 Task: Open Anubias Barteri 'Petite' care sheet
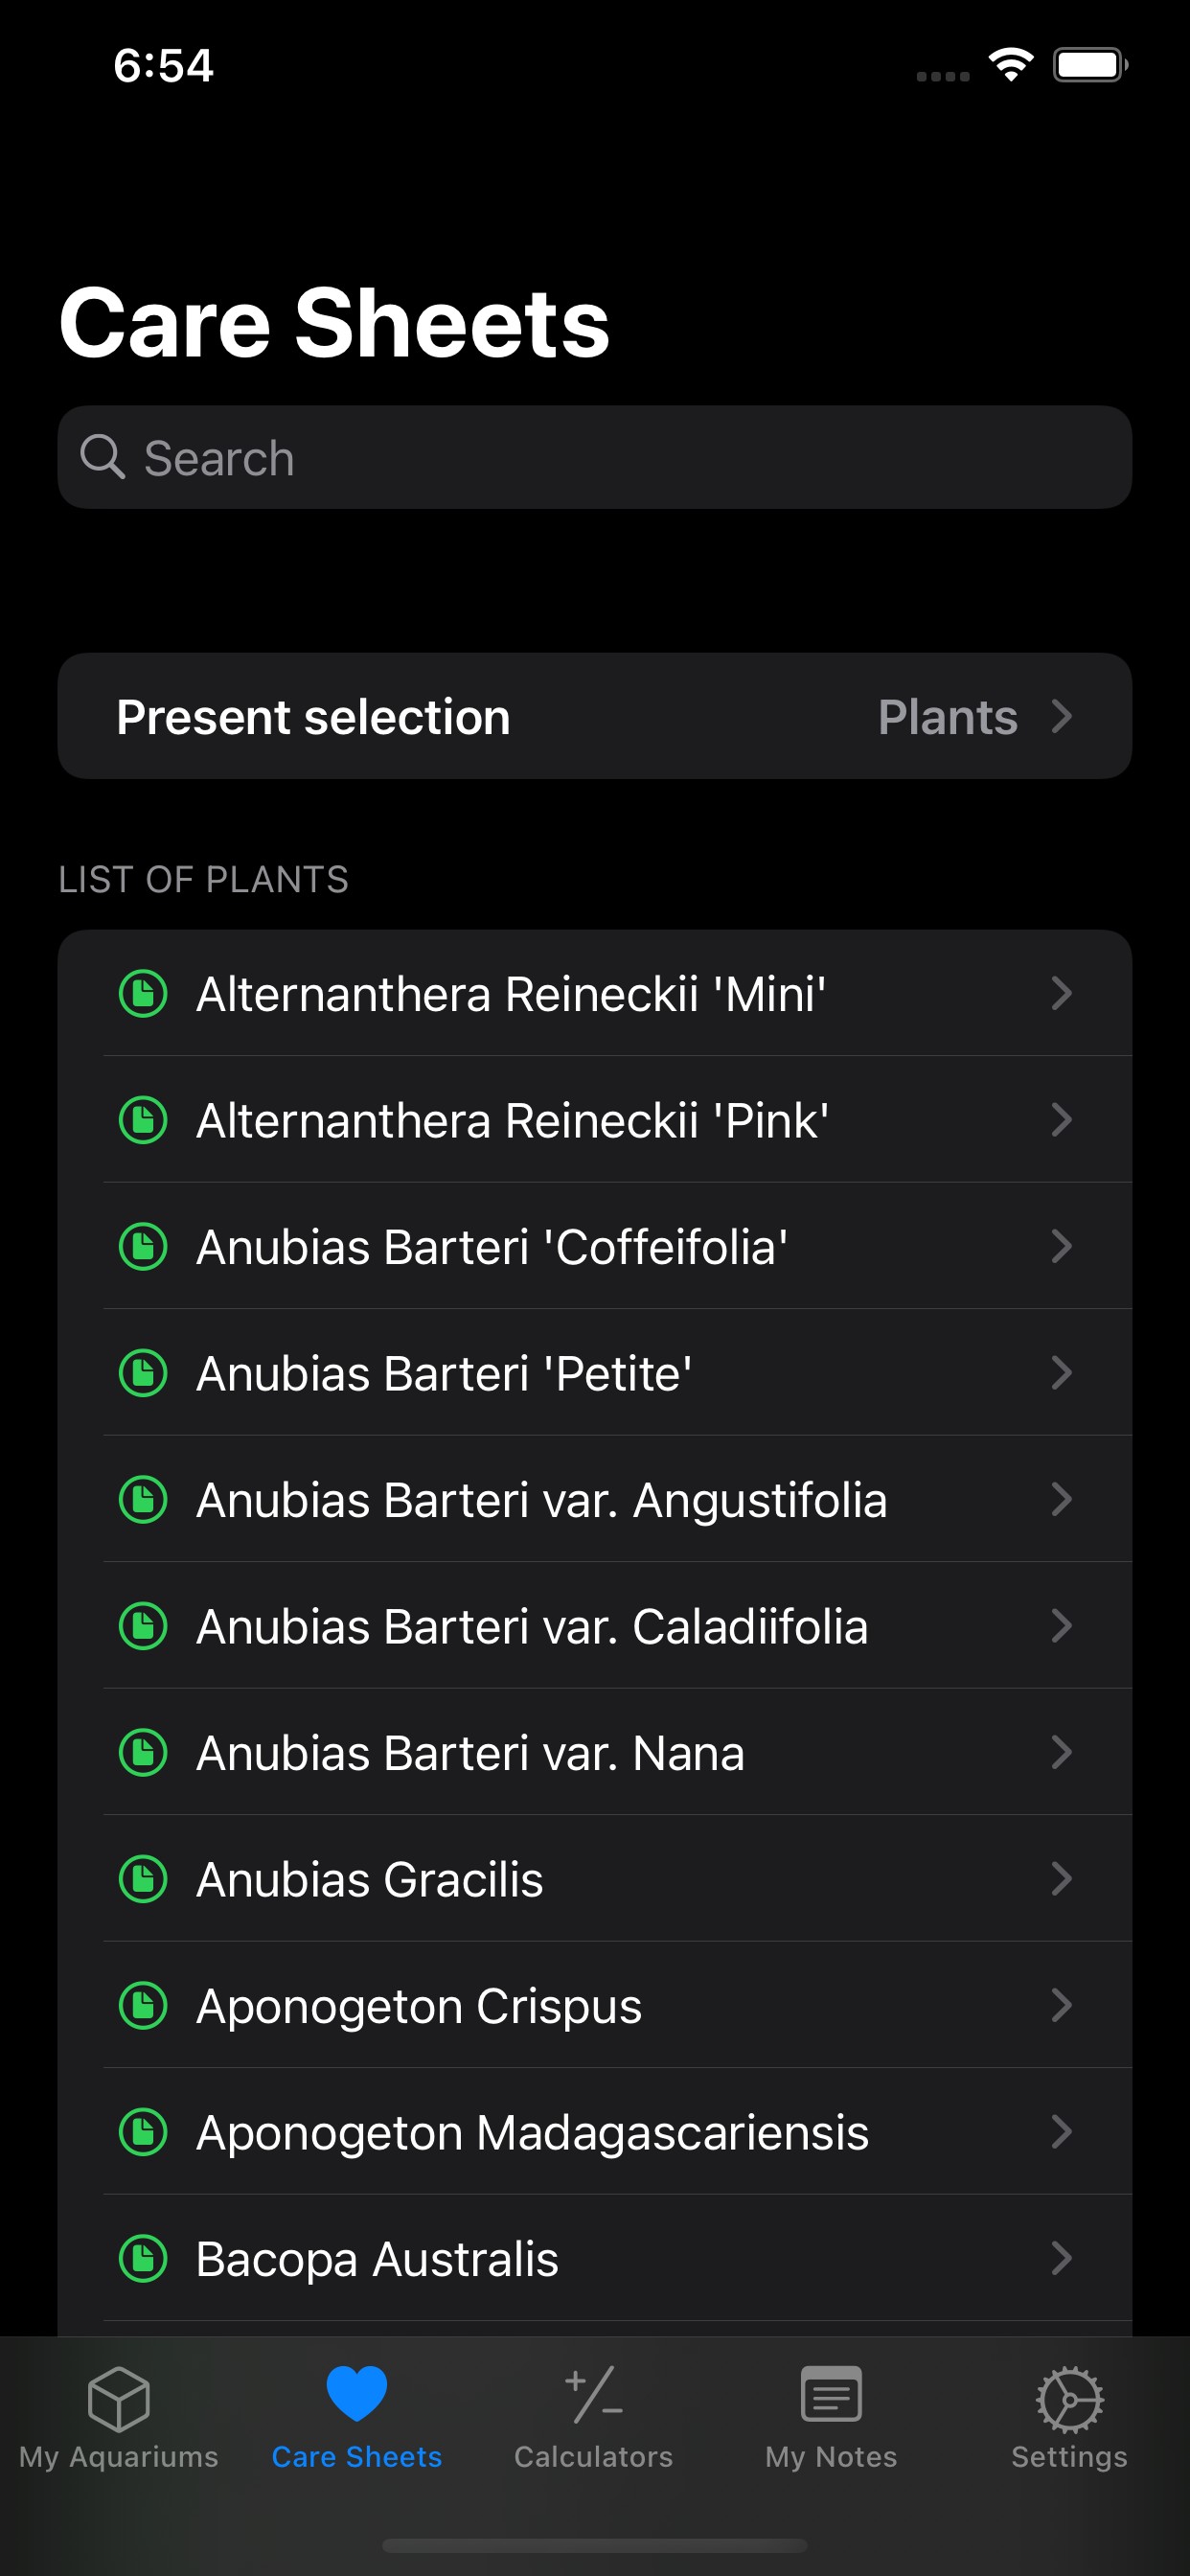pos(444,1373)
